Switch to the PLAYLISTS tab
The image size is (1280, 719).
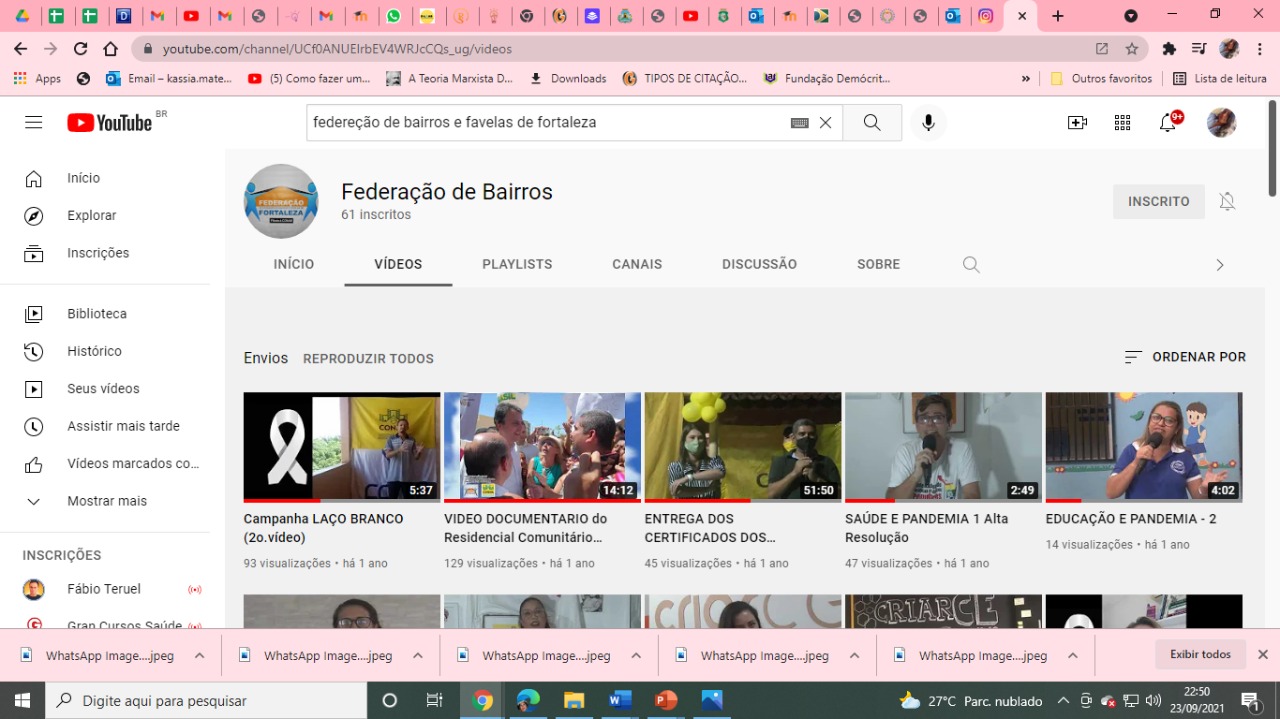tap(517, 264)
